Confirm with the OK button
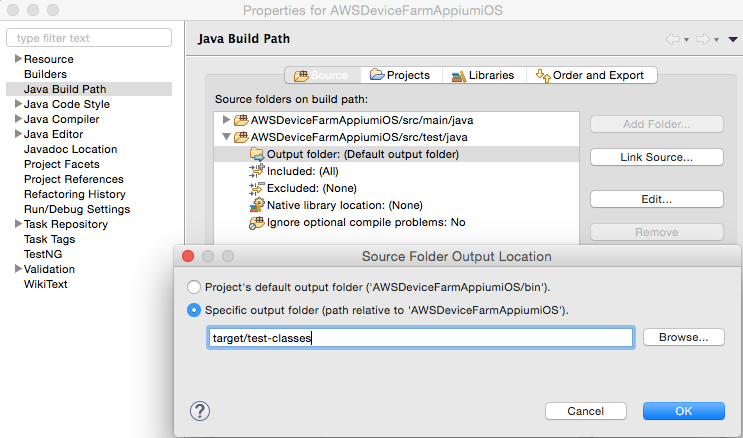The image size is (743, 438). click(684, 411)
